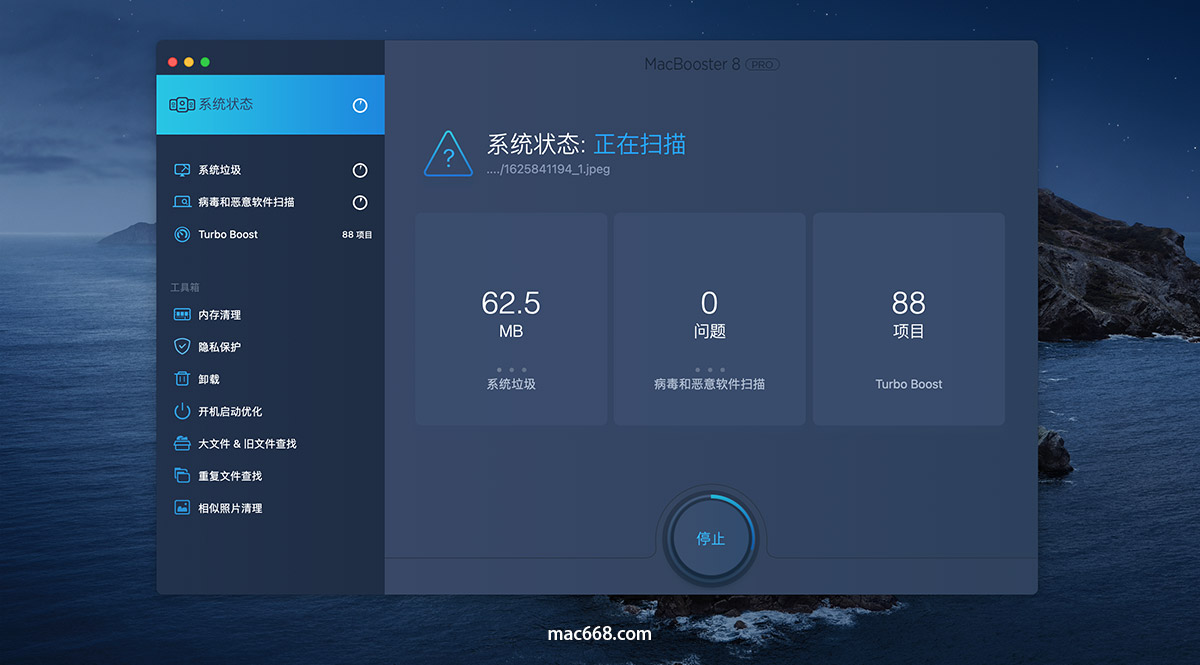Click progress indicator on 病毒和恶意软件扫描 row
Screen dimensions: 1200x665
[360, 203]
